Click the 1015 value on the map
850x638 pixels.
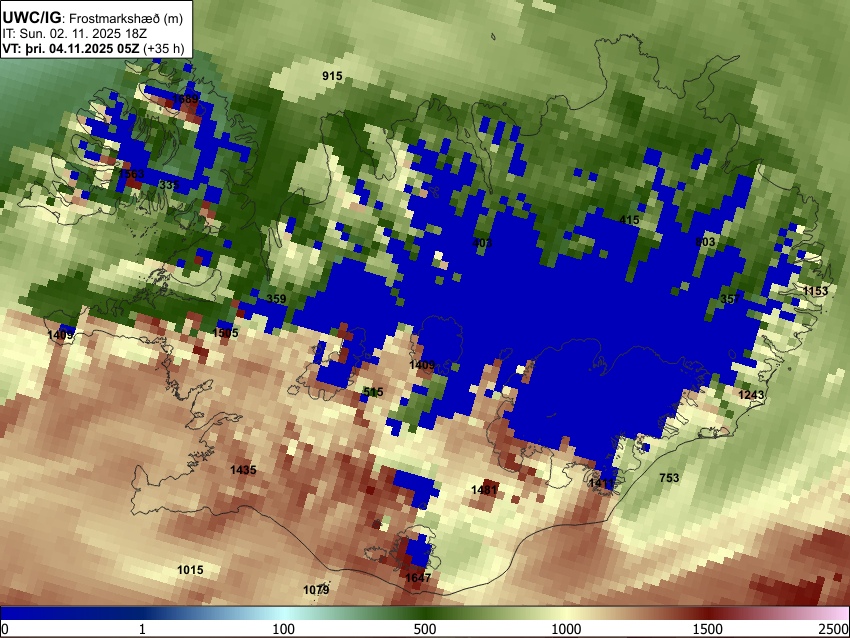coord(190,570)
